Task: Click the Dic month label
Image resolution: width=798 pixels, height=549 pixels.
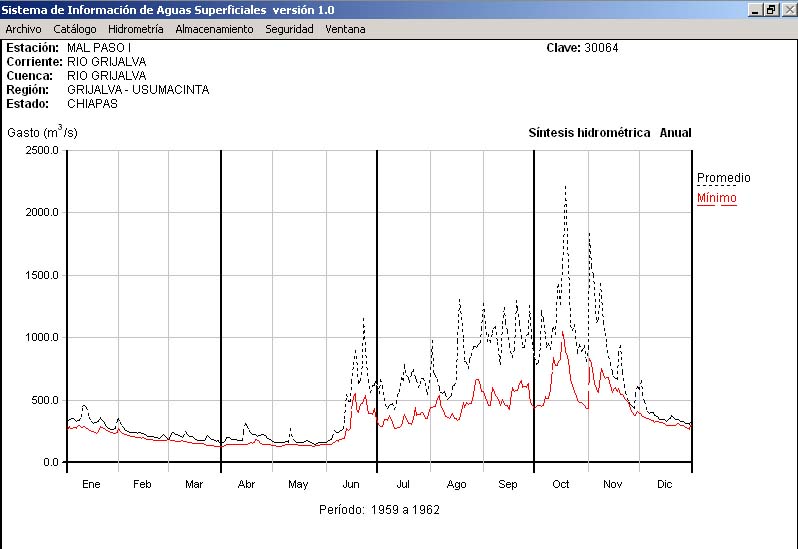Action: pos(665,484)
